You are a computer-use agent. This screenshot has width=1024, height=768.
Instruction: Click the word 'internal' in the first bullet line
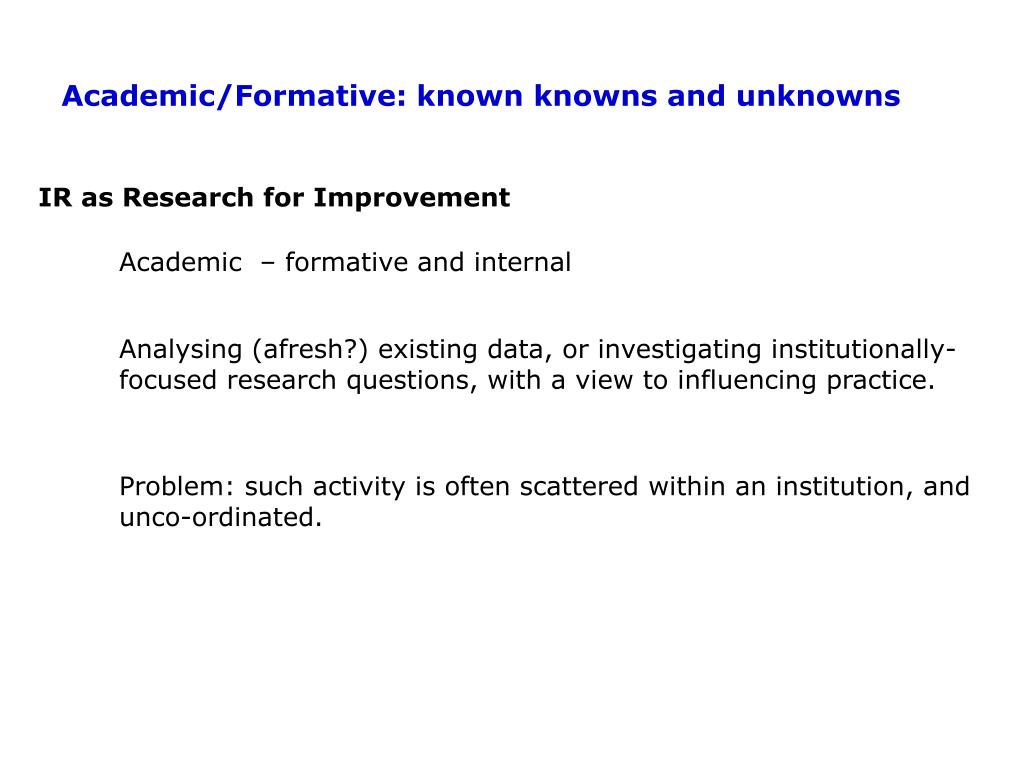(x=522, y=263)
